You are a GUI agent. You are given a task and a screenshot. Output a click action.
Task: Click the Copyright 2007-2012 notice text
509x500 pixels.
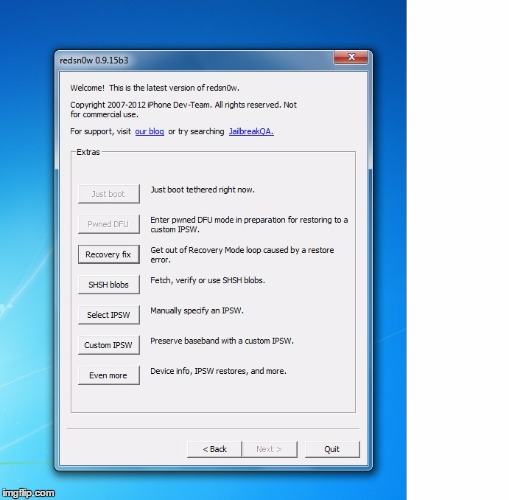tap(183, 110)
